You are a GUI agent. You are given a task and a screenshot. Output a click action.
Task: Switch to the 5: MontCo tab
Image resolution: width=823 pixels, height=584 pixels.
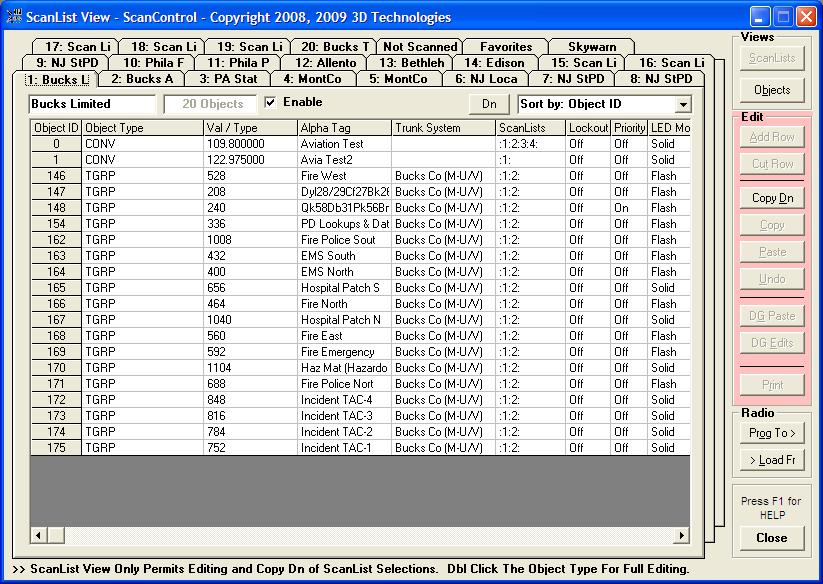398,79
